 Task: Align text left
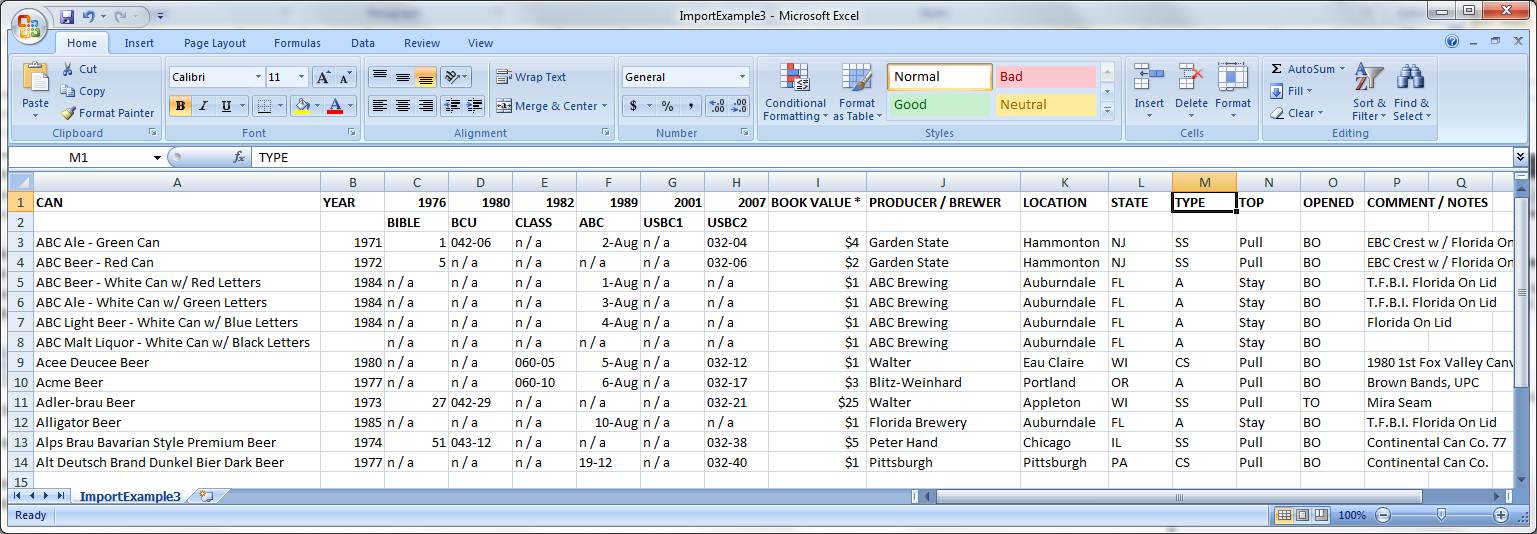380,106
